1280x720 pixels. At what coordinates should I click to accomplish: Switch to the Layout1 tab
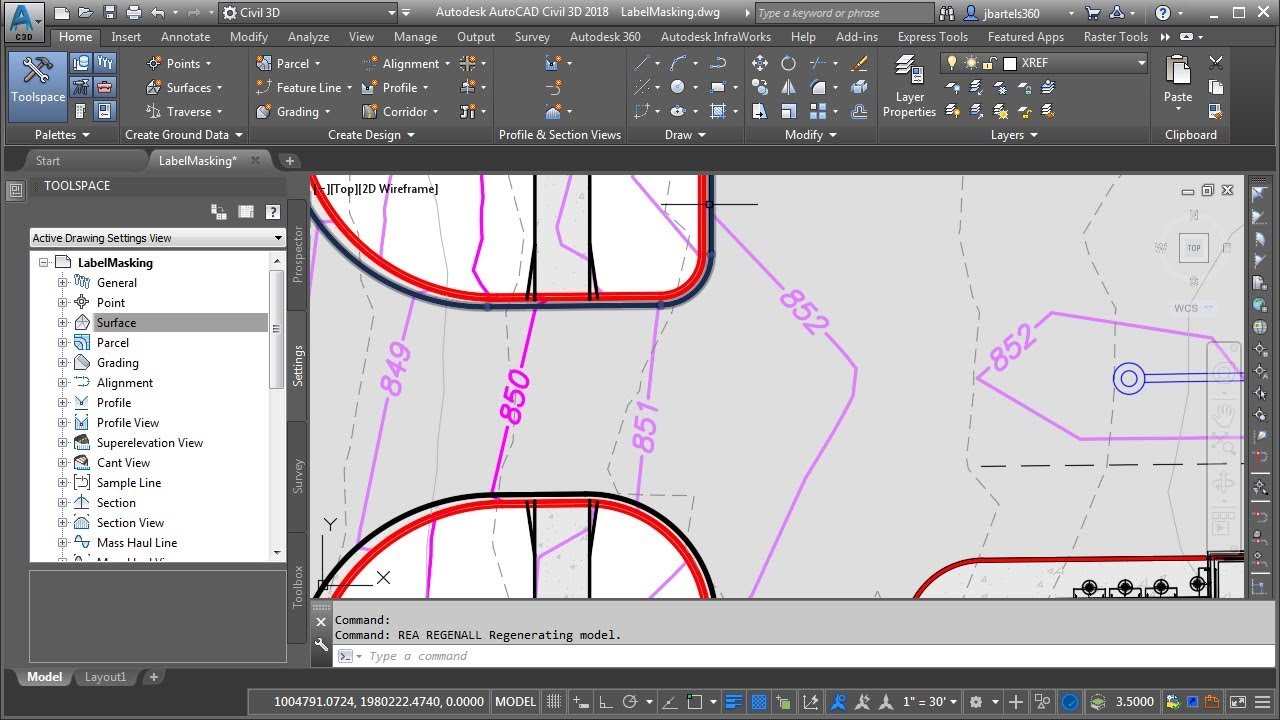coord(105,677)
